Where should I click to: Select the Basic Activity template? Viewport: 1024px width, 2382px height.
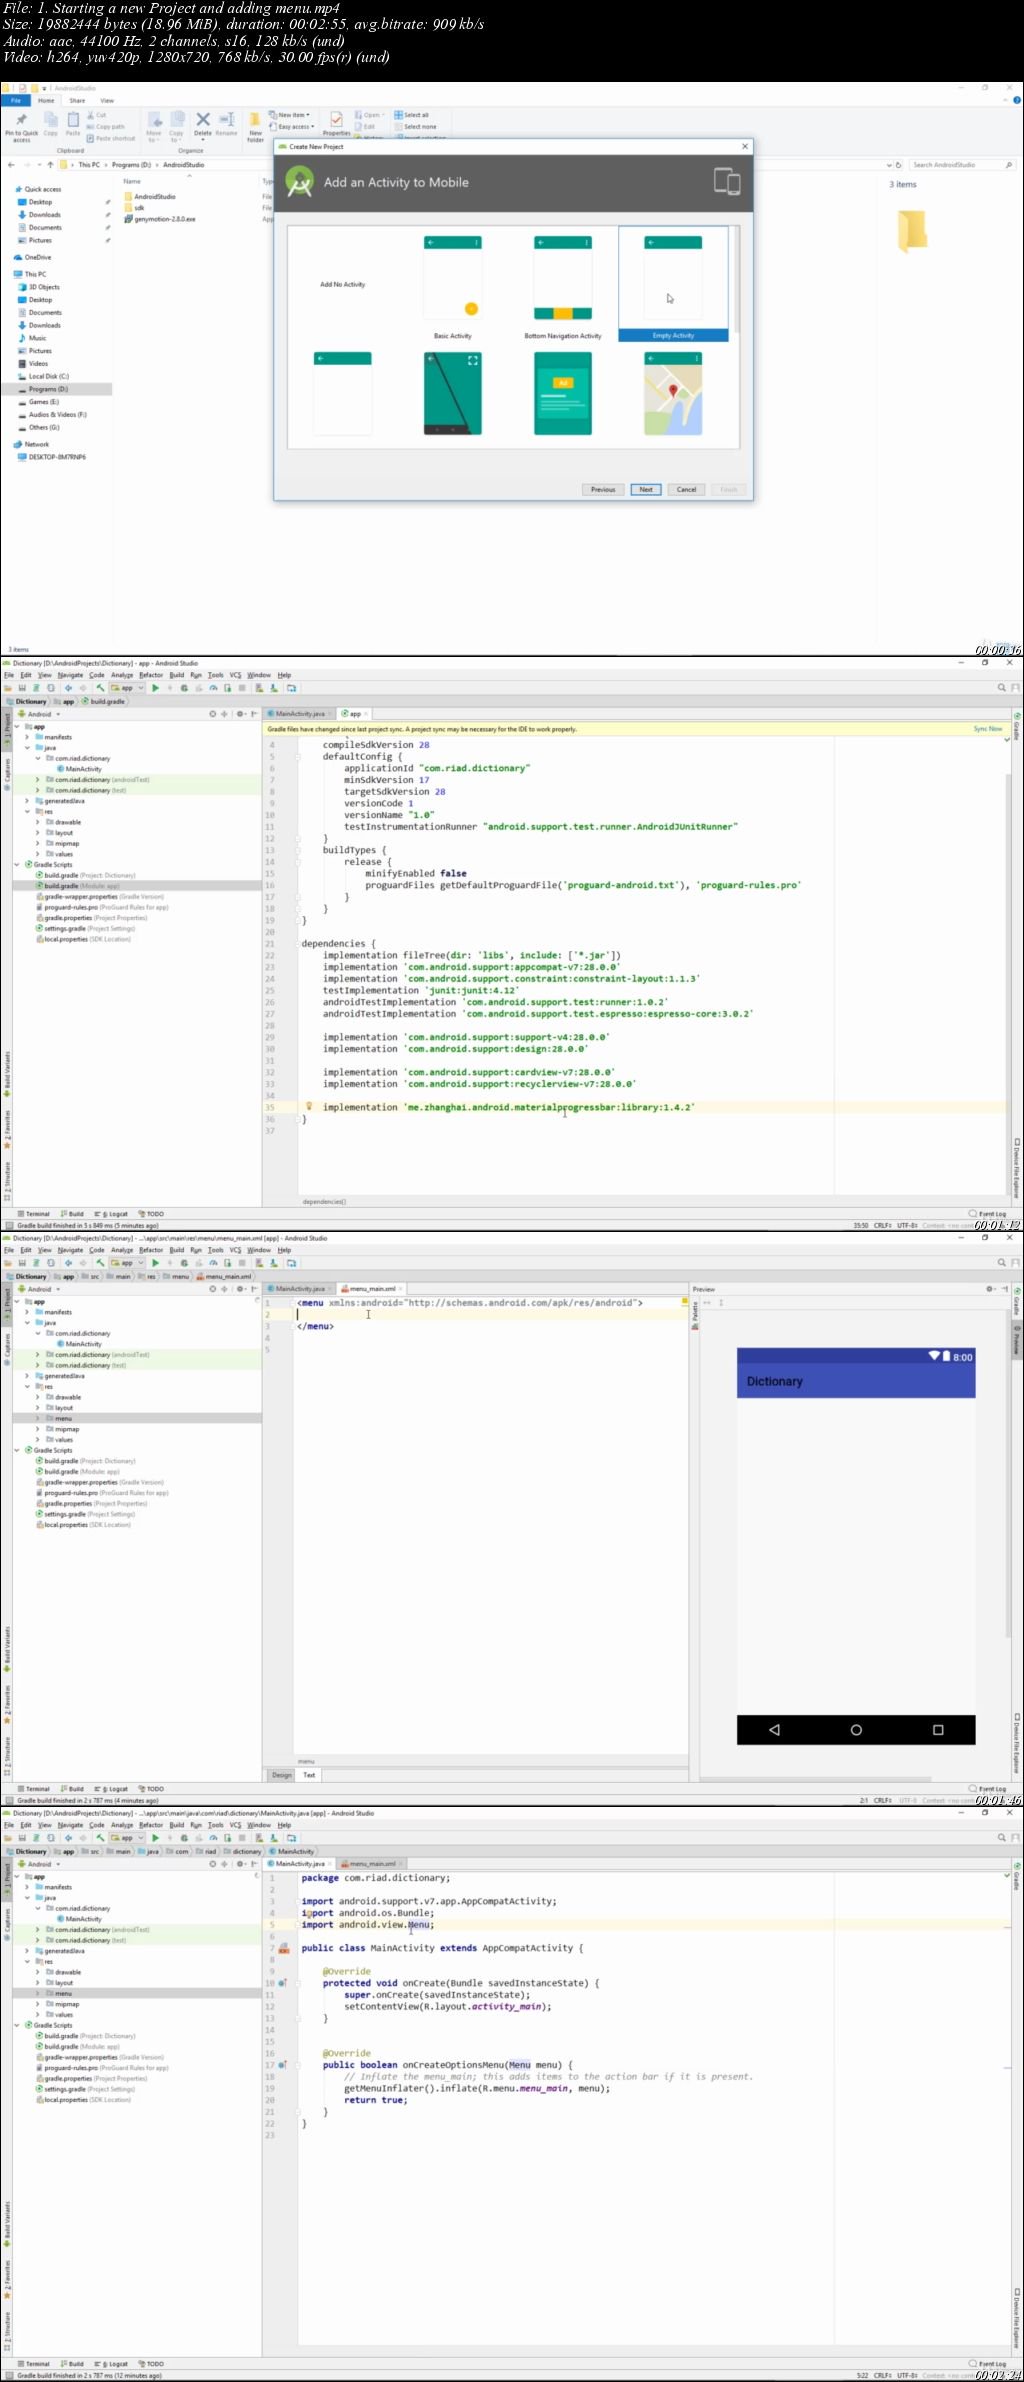(453, 287)
